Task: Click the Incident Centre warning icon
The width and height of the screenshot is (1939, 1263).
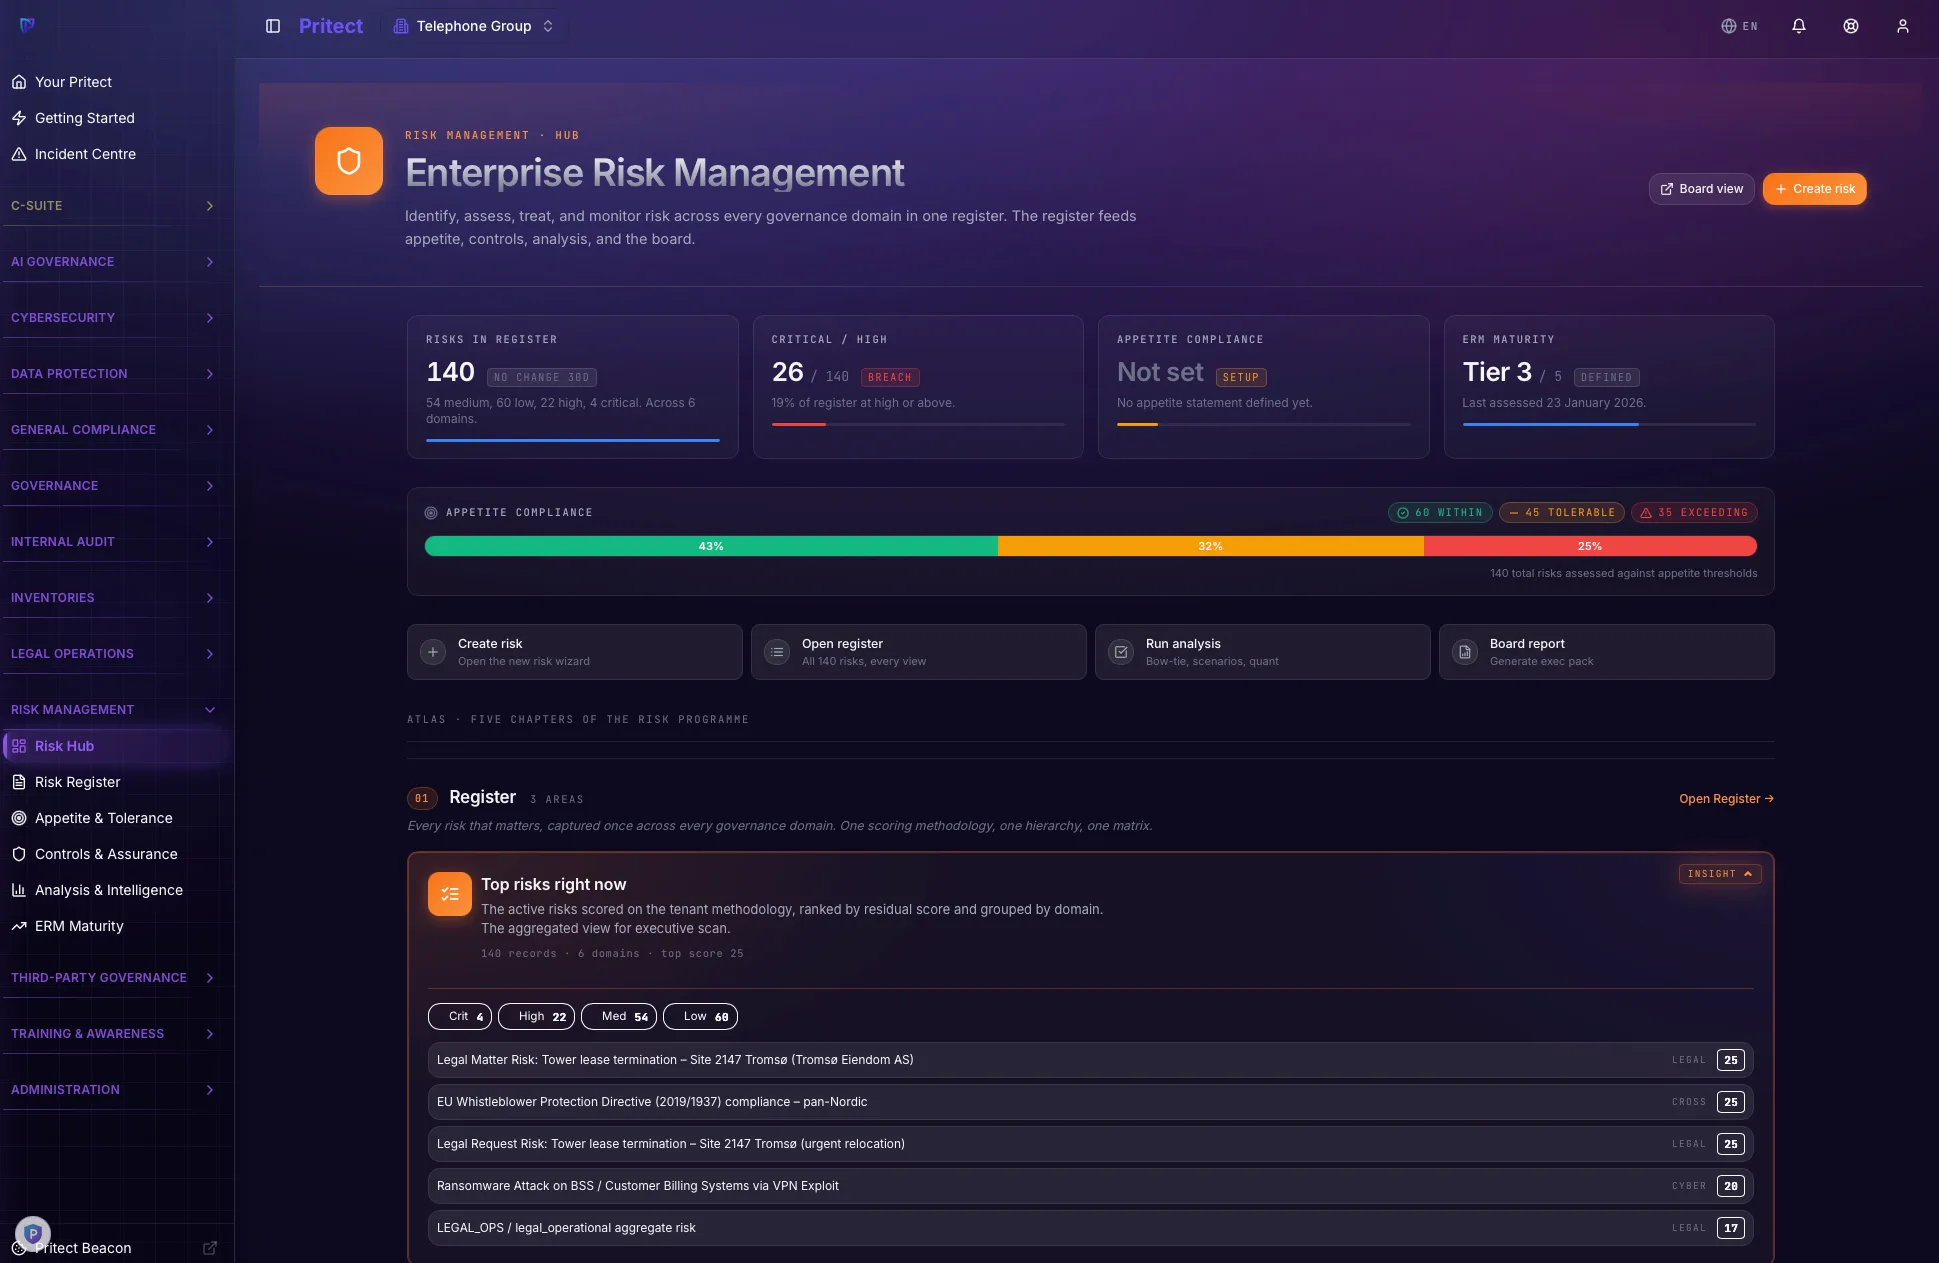Action: click(19, 154)
